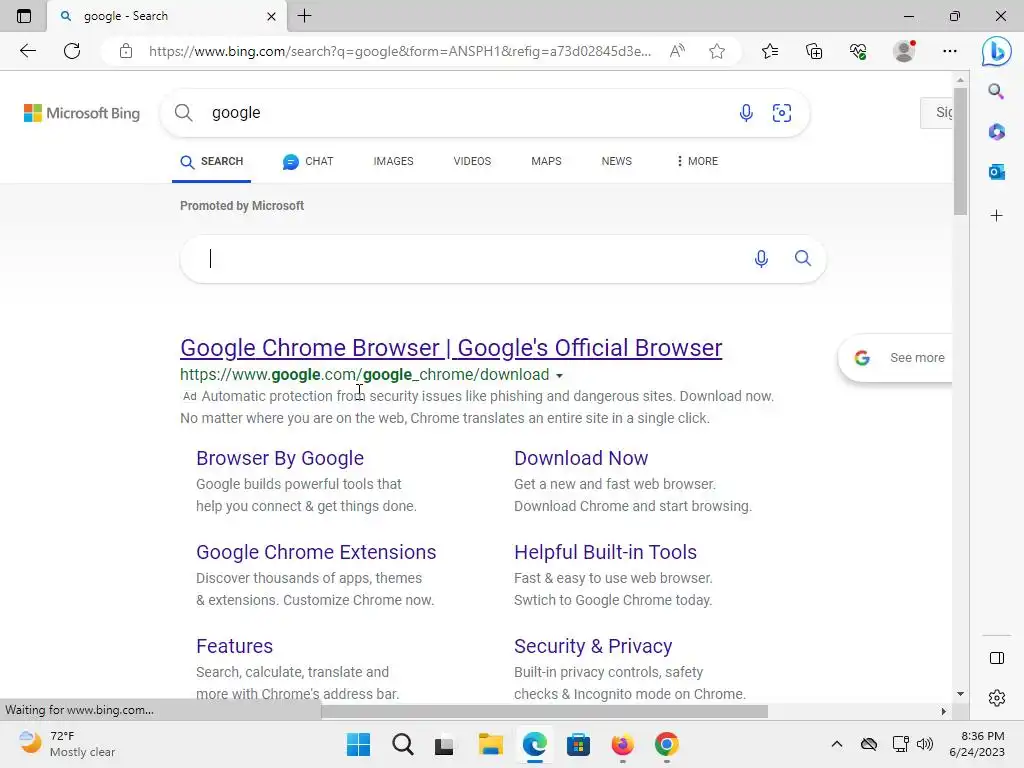Open Edge Settings and more ellipsis
Image resolution: width=1024 pixels, height=768 pixels.
(x=950, y=51)
